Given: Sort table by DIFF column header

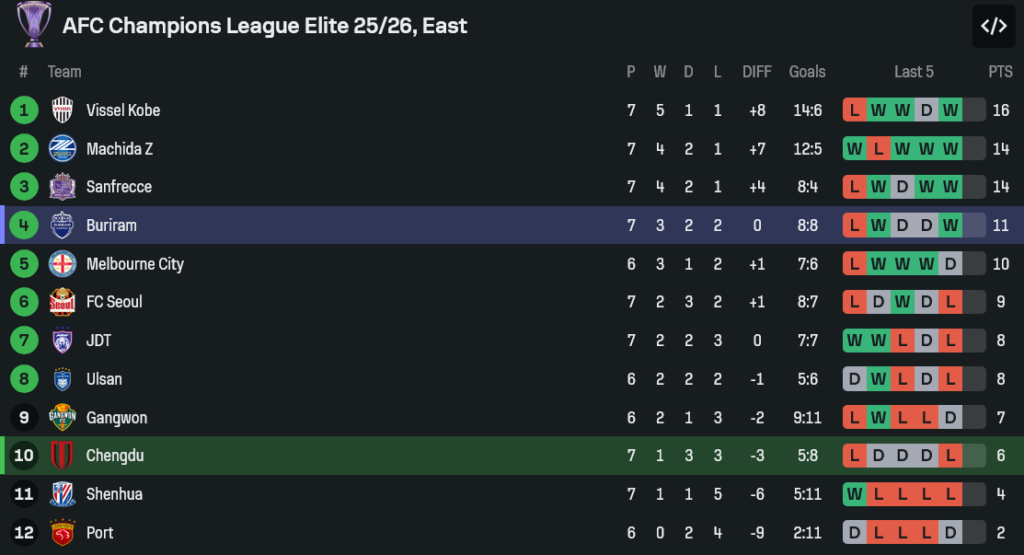Looking at the screenshot, I should [757, 72].
